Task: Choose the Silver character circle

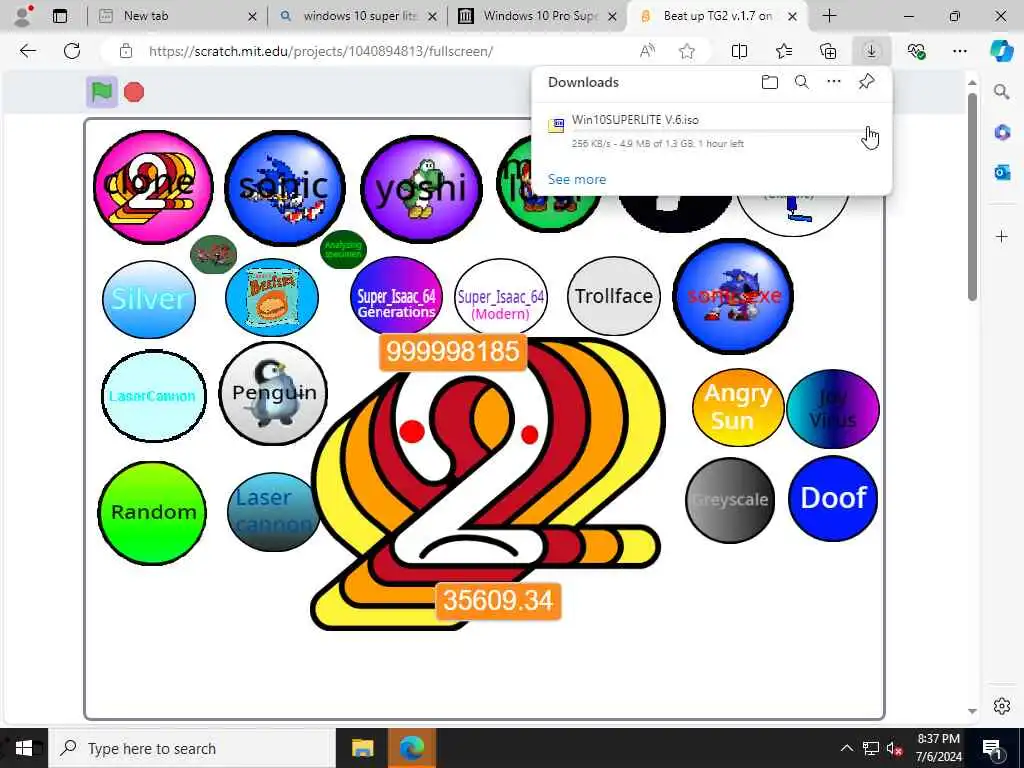Action: point(149,299)
